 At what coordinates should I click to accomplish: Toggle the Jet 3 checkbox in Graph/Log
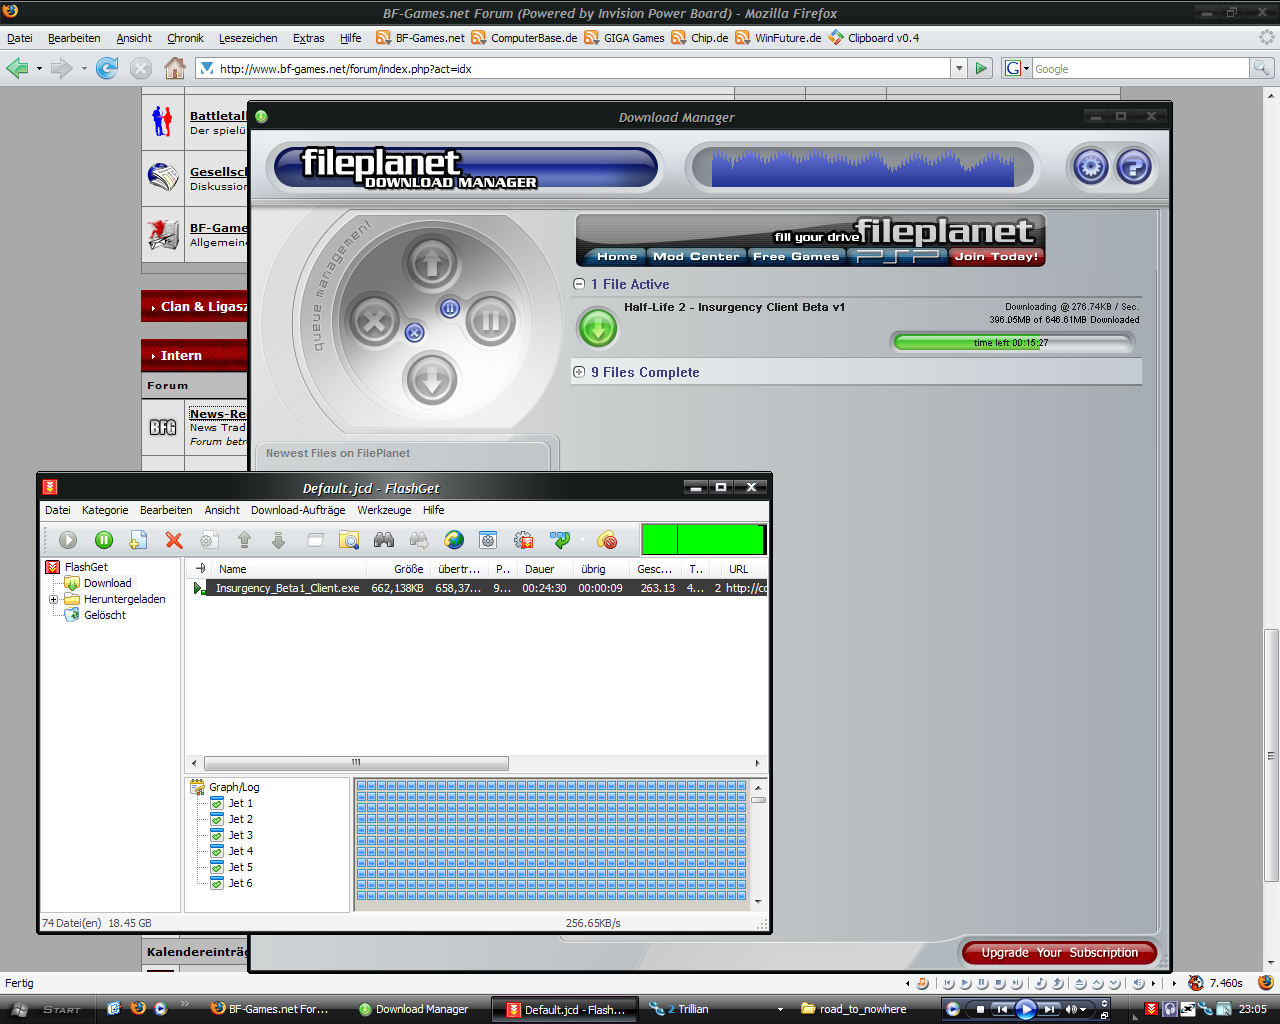tap(217, 835)
